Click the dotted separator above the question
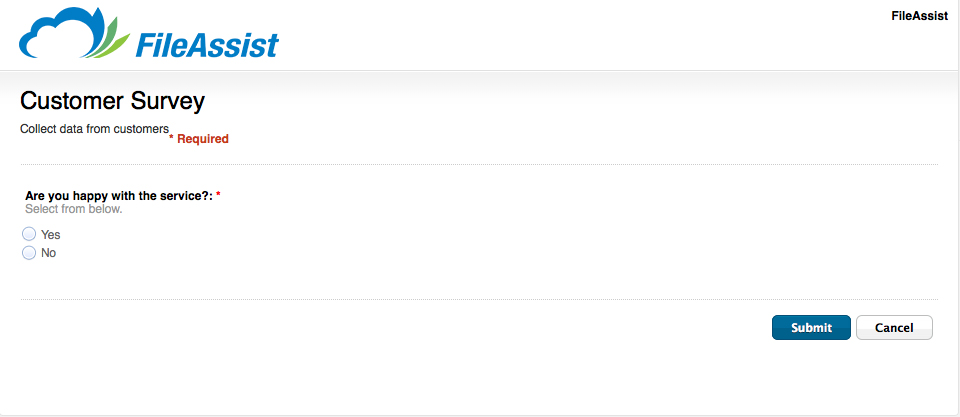This screenshot has width=960, height=417. (479, 165)
